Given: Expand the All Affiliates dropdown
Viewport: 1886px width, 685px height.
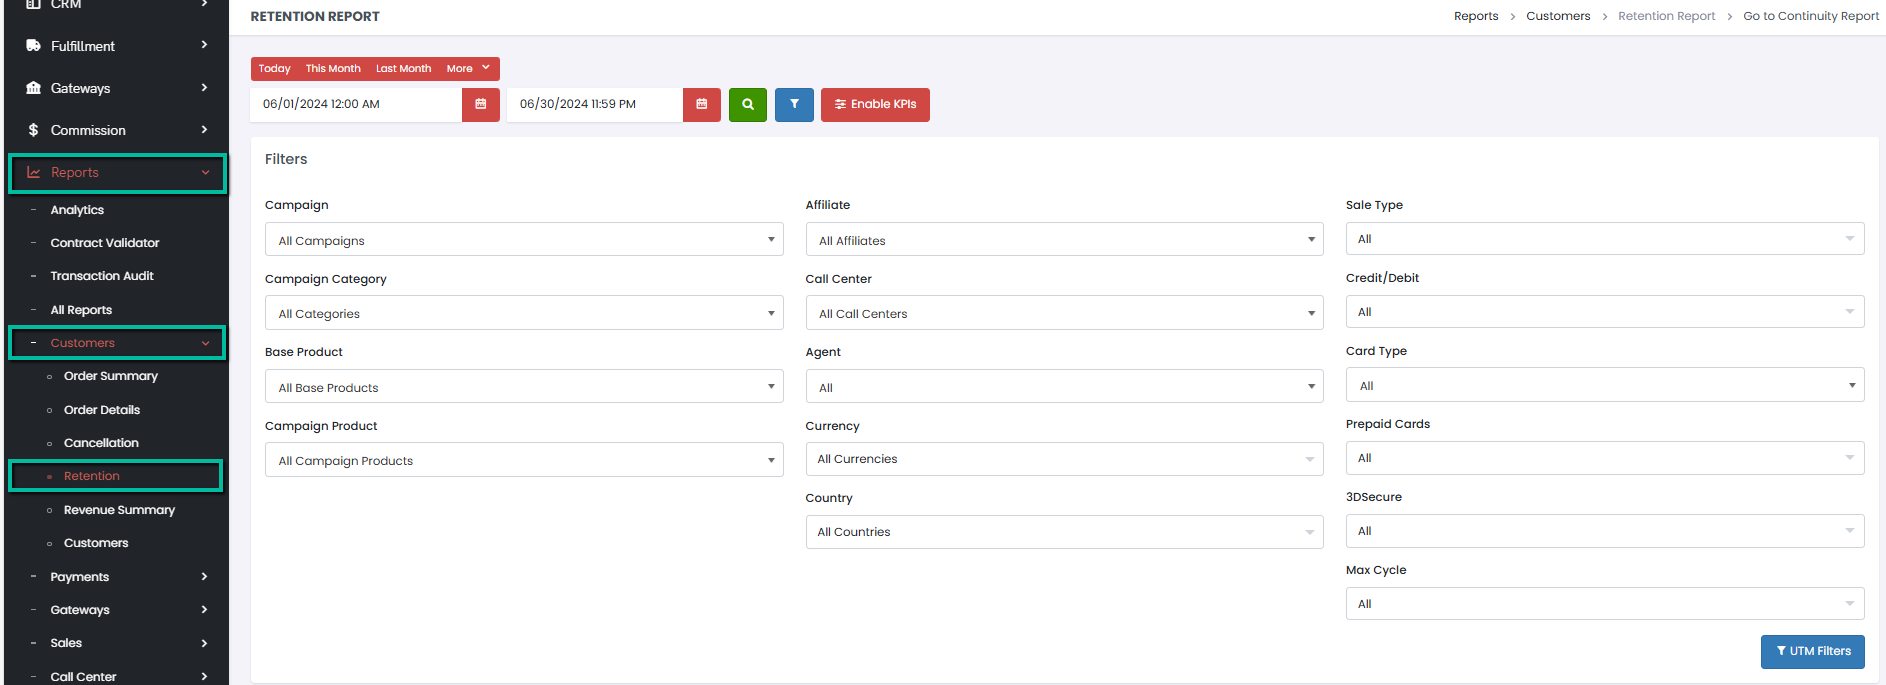Looking at the screenshot, I should (1063, 240).
